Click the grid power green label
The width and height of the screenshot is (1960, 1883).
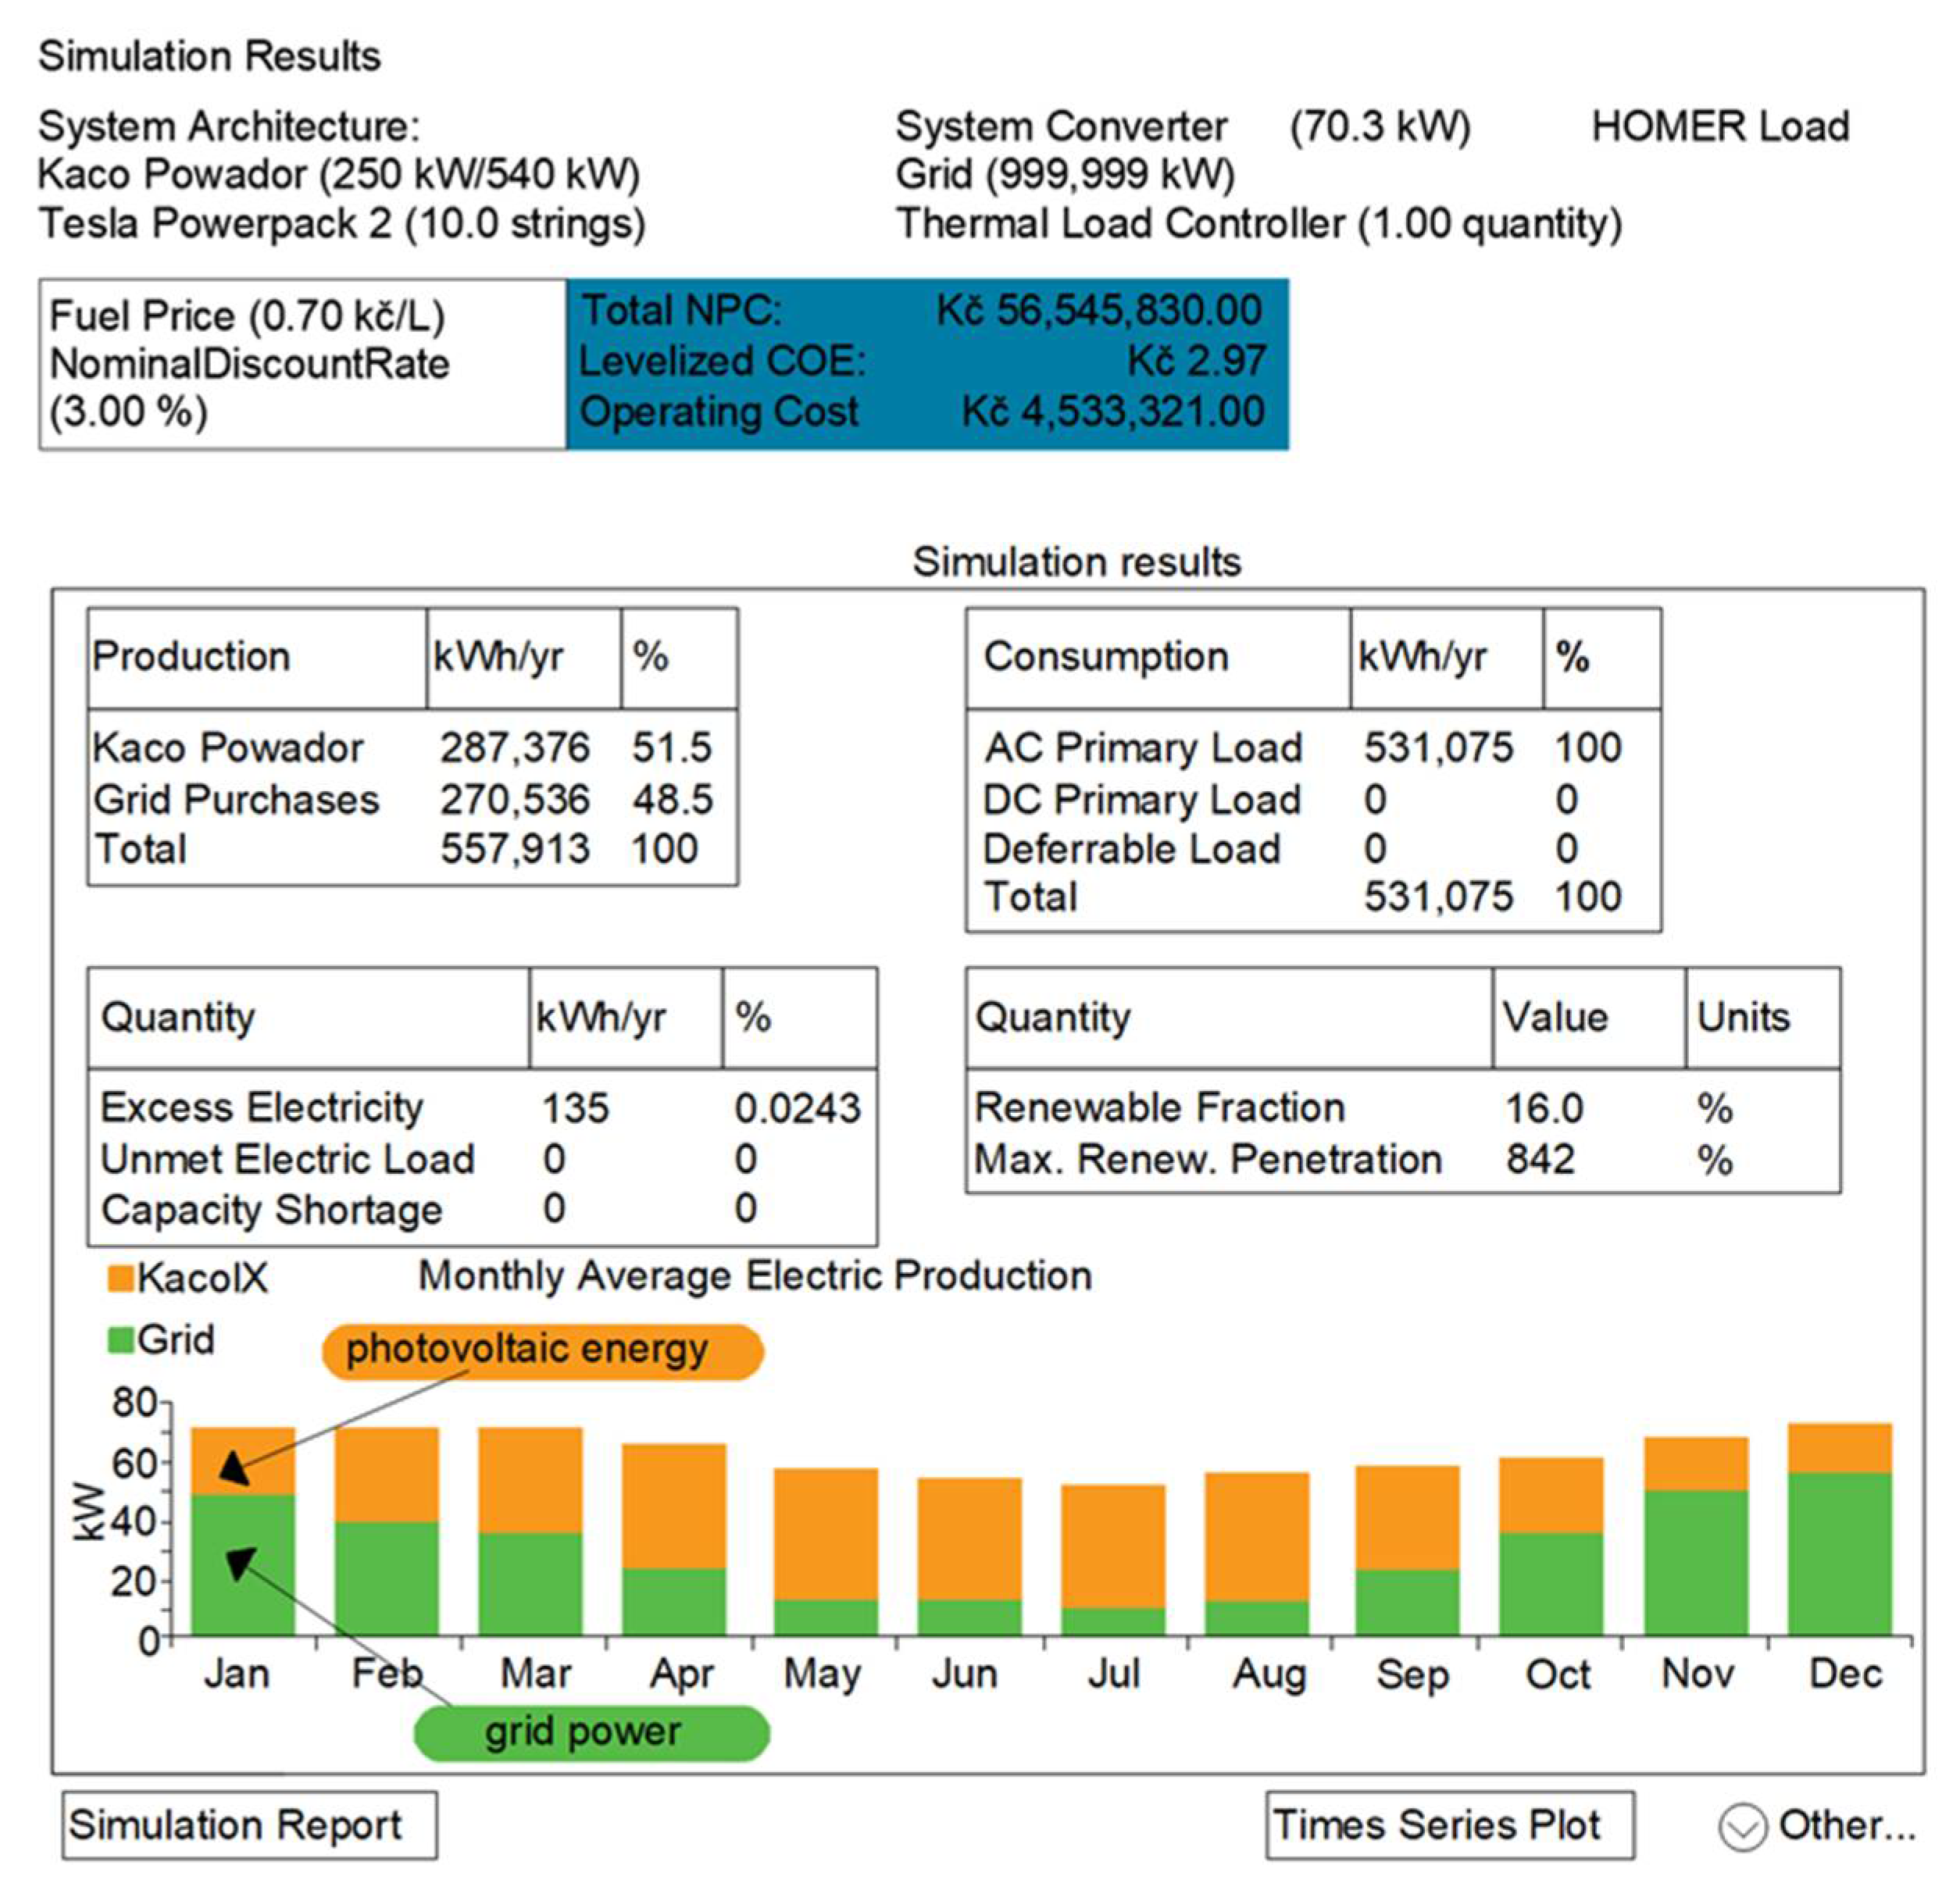pyautogui.click(x=591, y=1733)
